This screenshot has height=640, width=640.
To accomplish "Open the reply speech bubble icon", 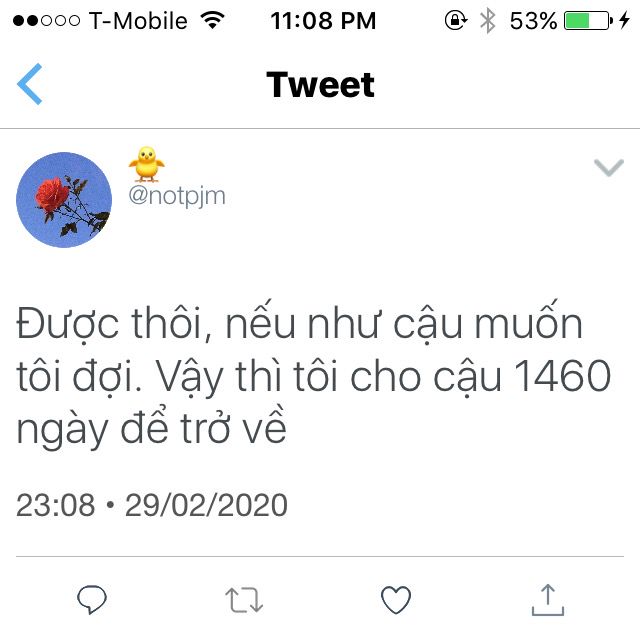I will click(92, 600).
